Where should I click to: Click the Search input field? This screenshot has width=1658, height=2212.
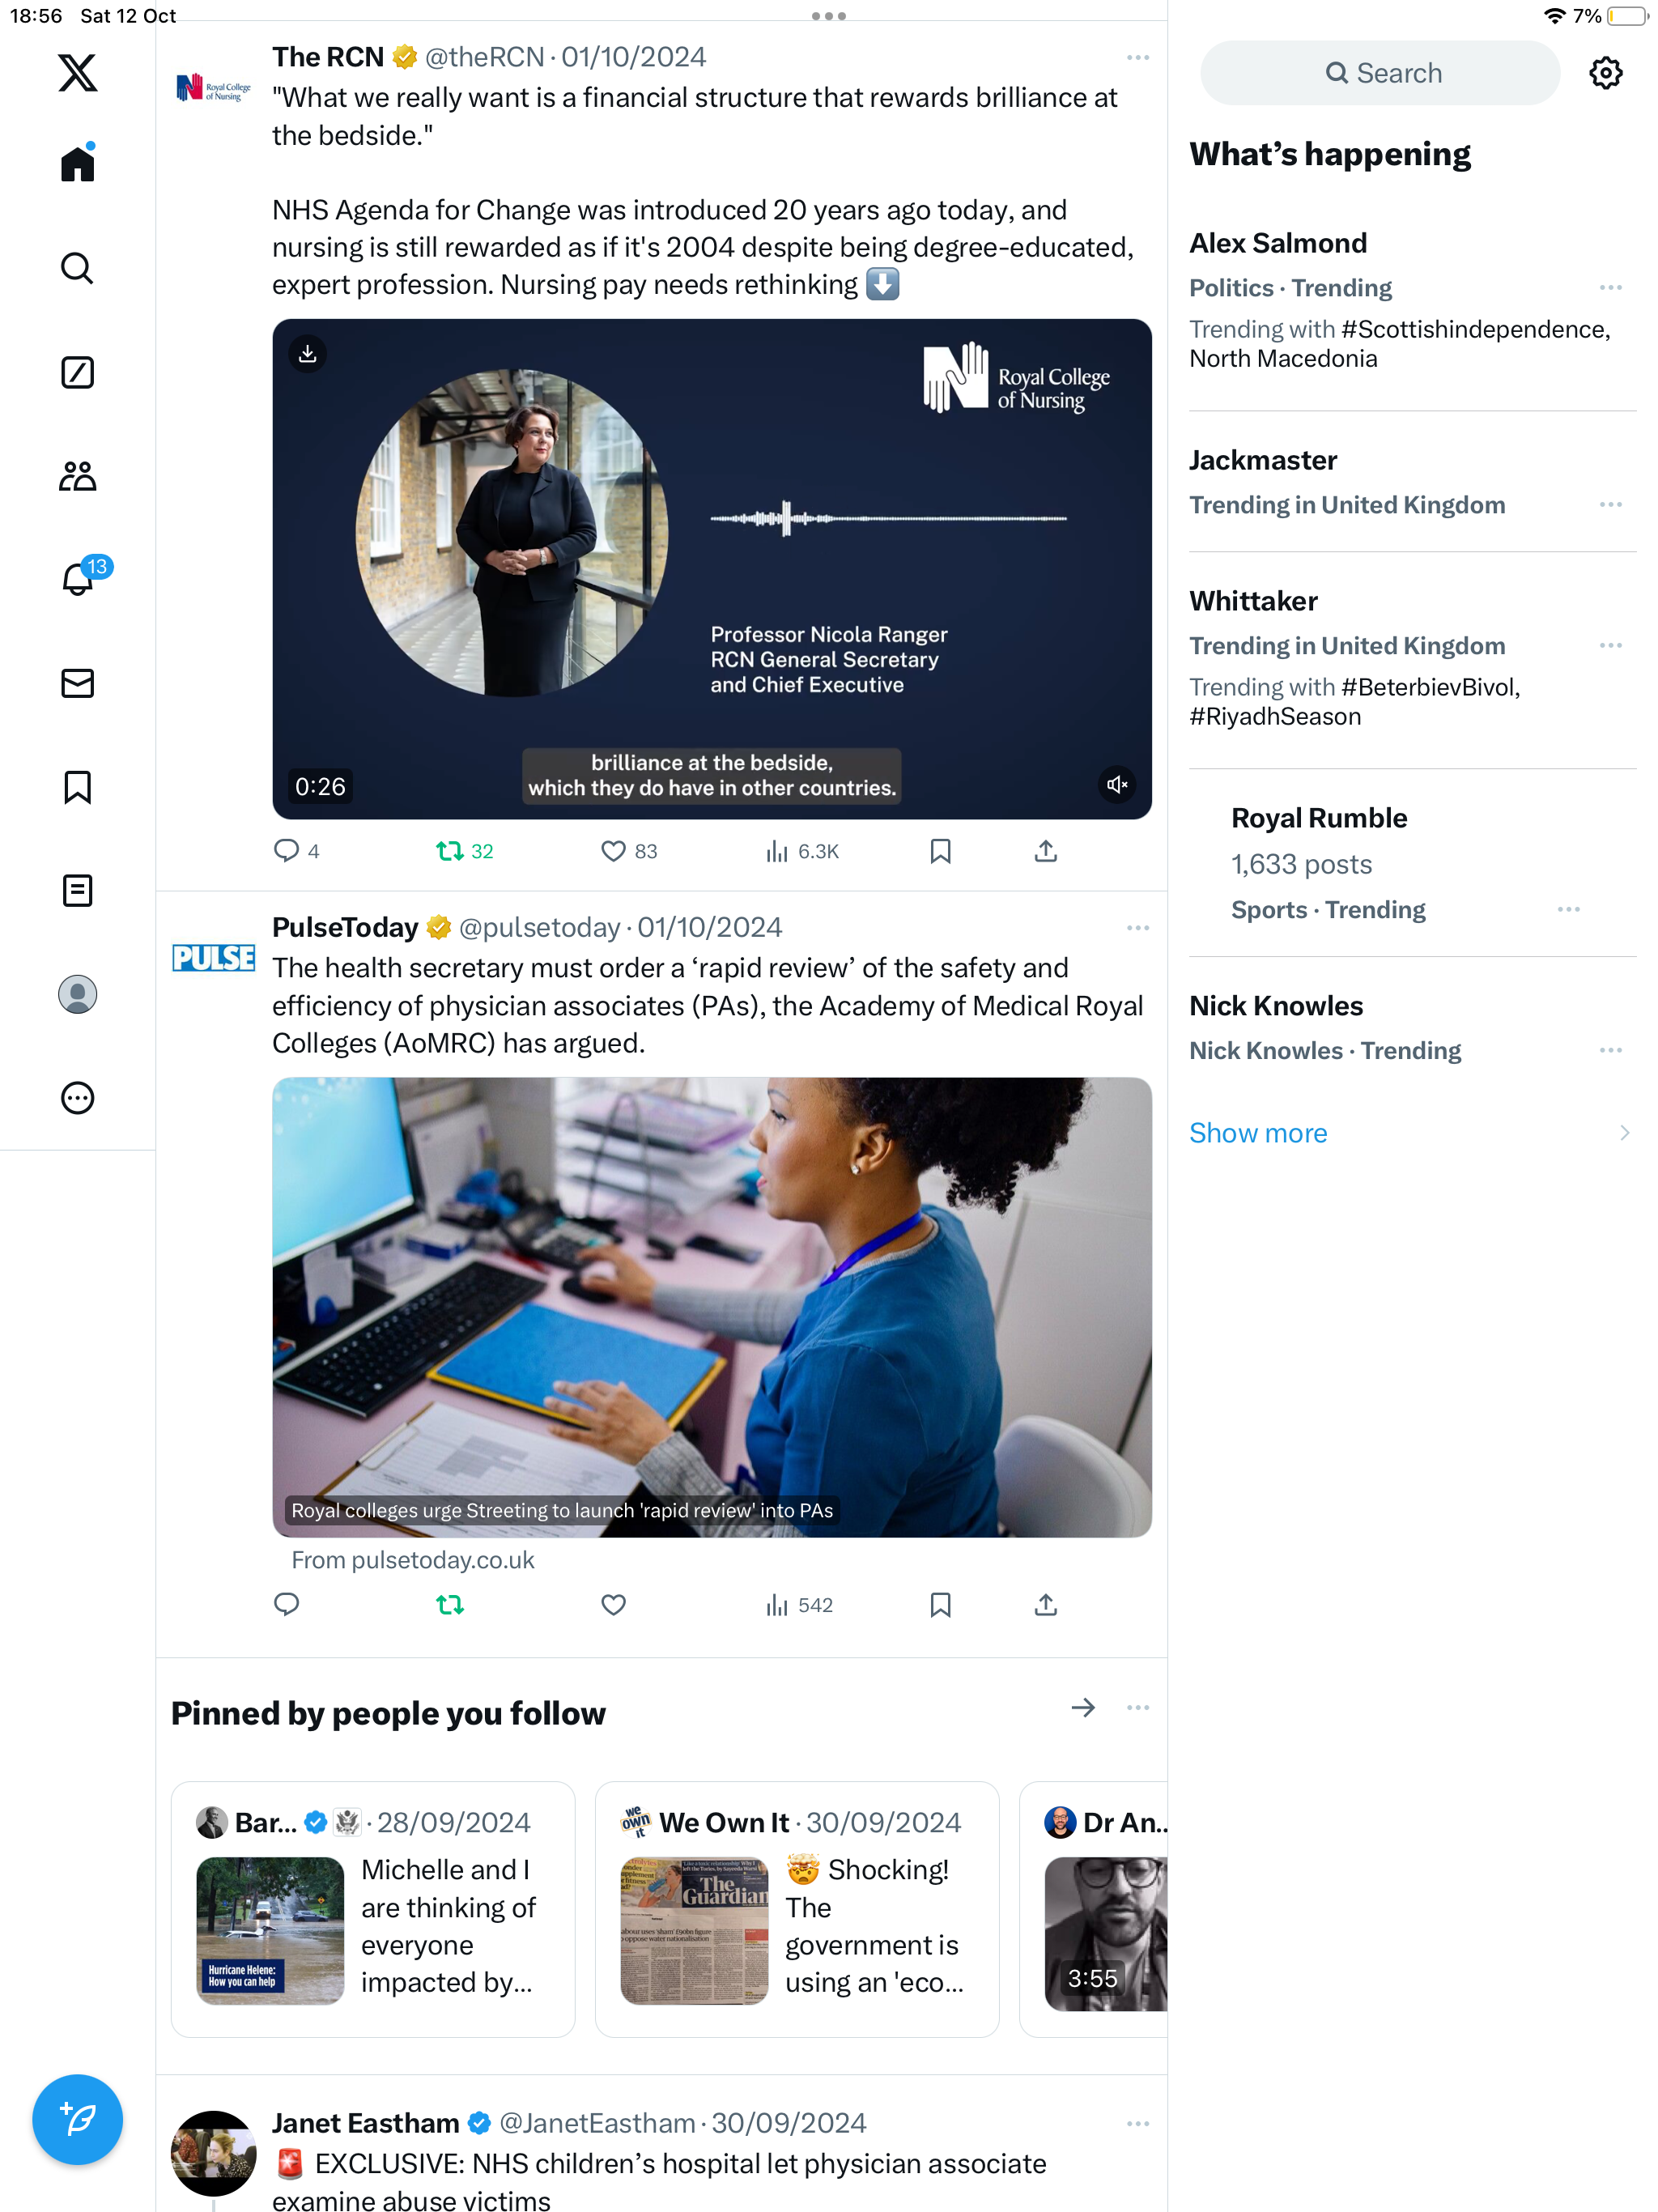pos(1379,73)
